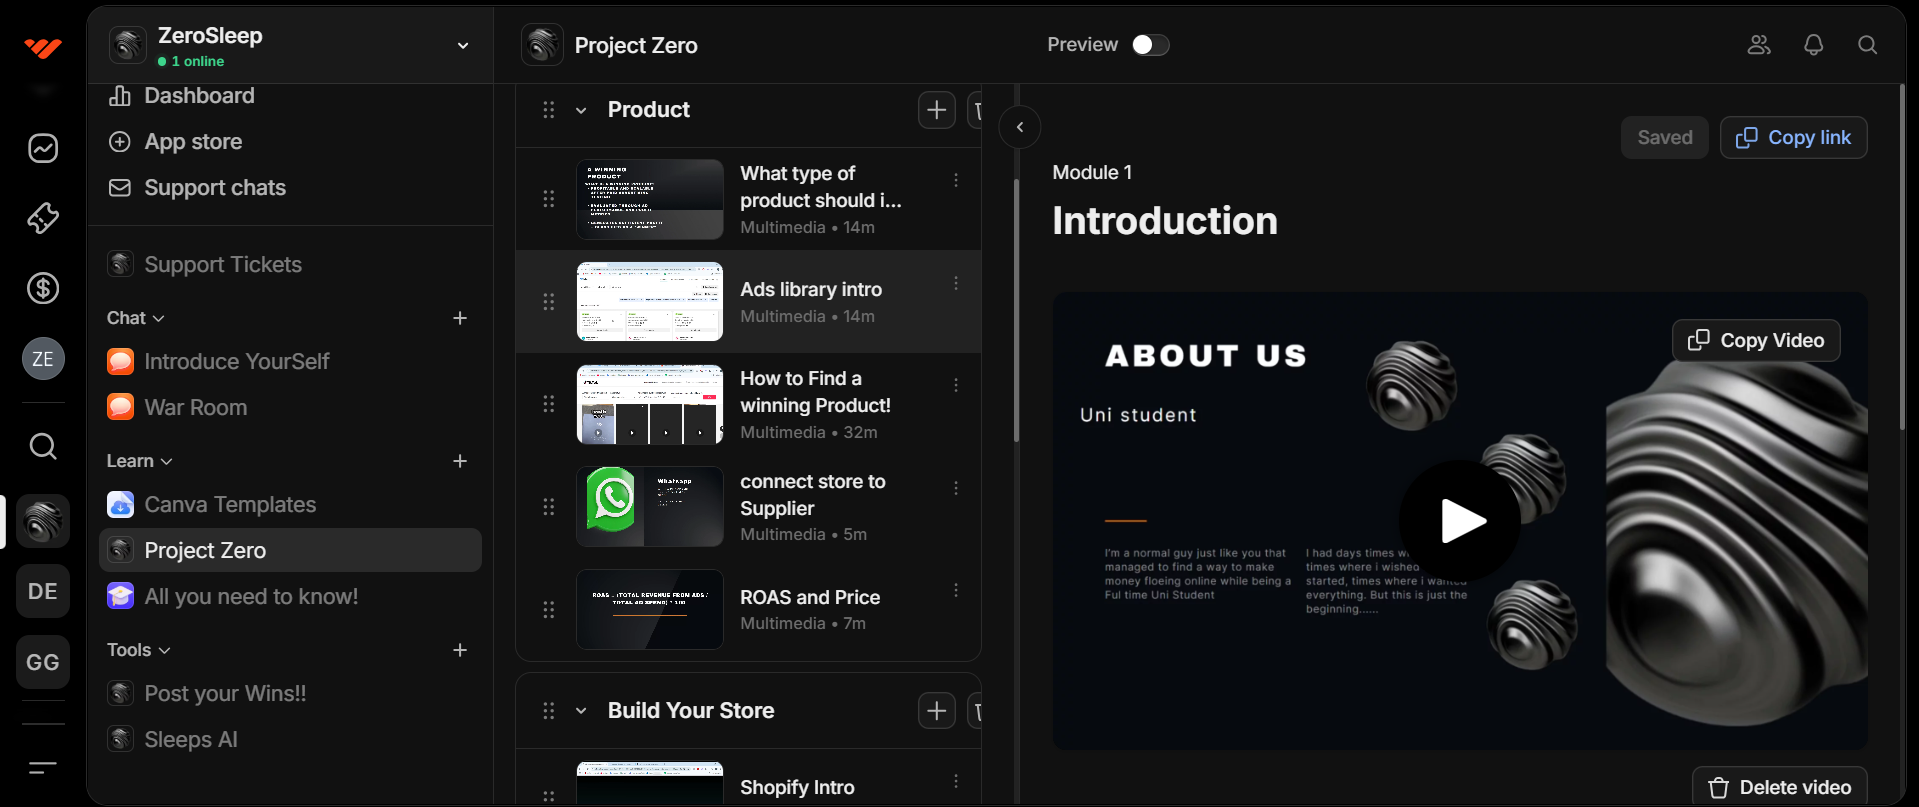Viewport: 1919px width, 807px height.
Task: Open search from the left rail
Action: pos(43,446)
